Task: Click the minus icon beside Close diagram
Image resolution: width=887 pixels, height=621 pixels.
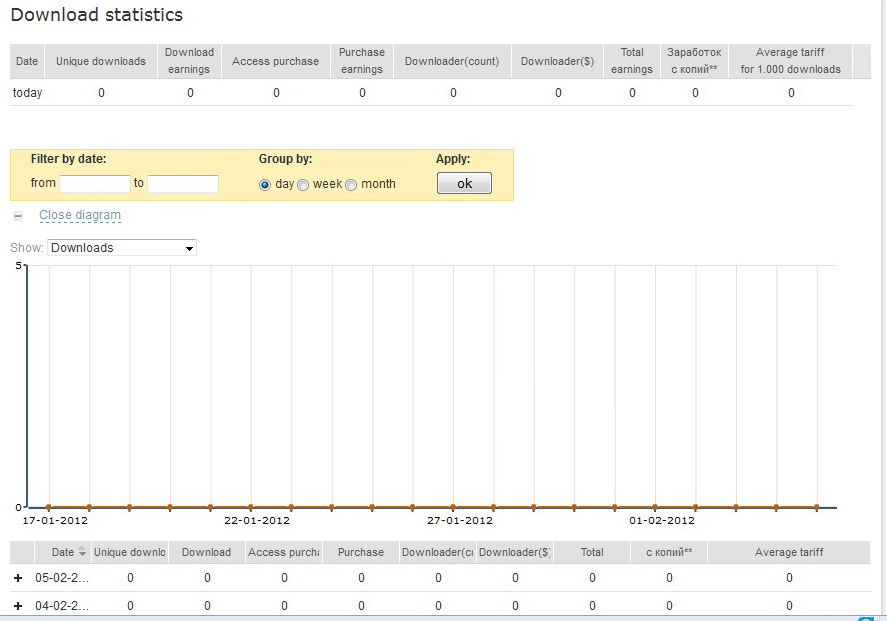Action: [18, 215]
